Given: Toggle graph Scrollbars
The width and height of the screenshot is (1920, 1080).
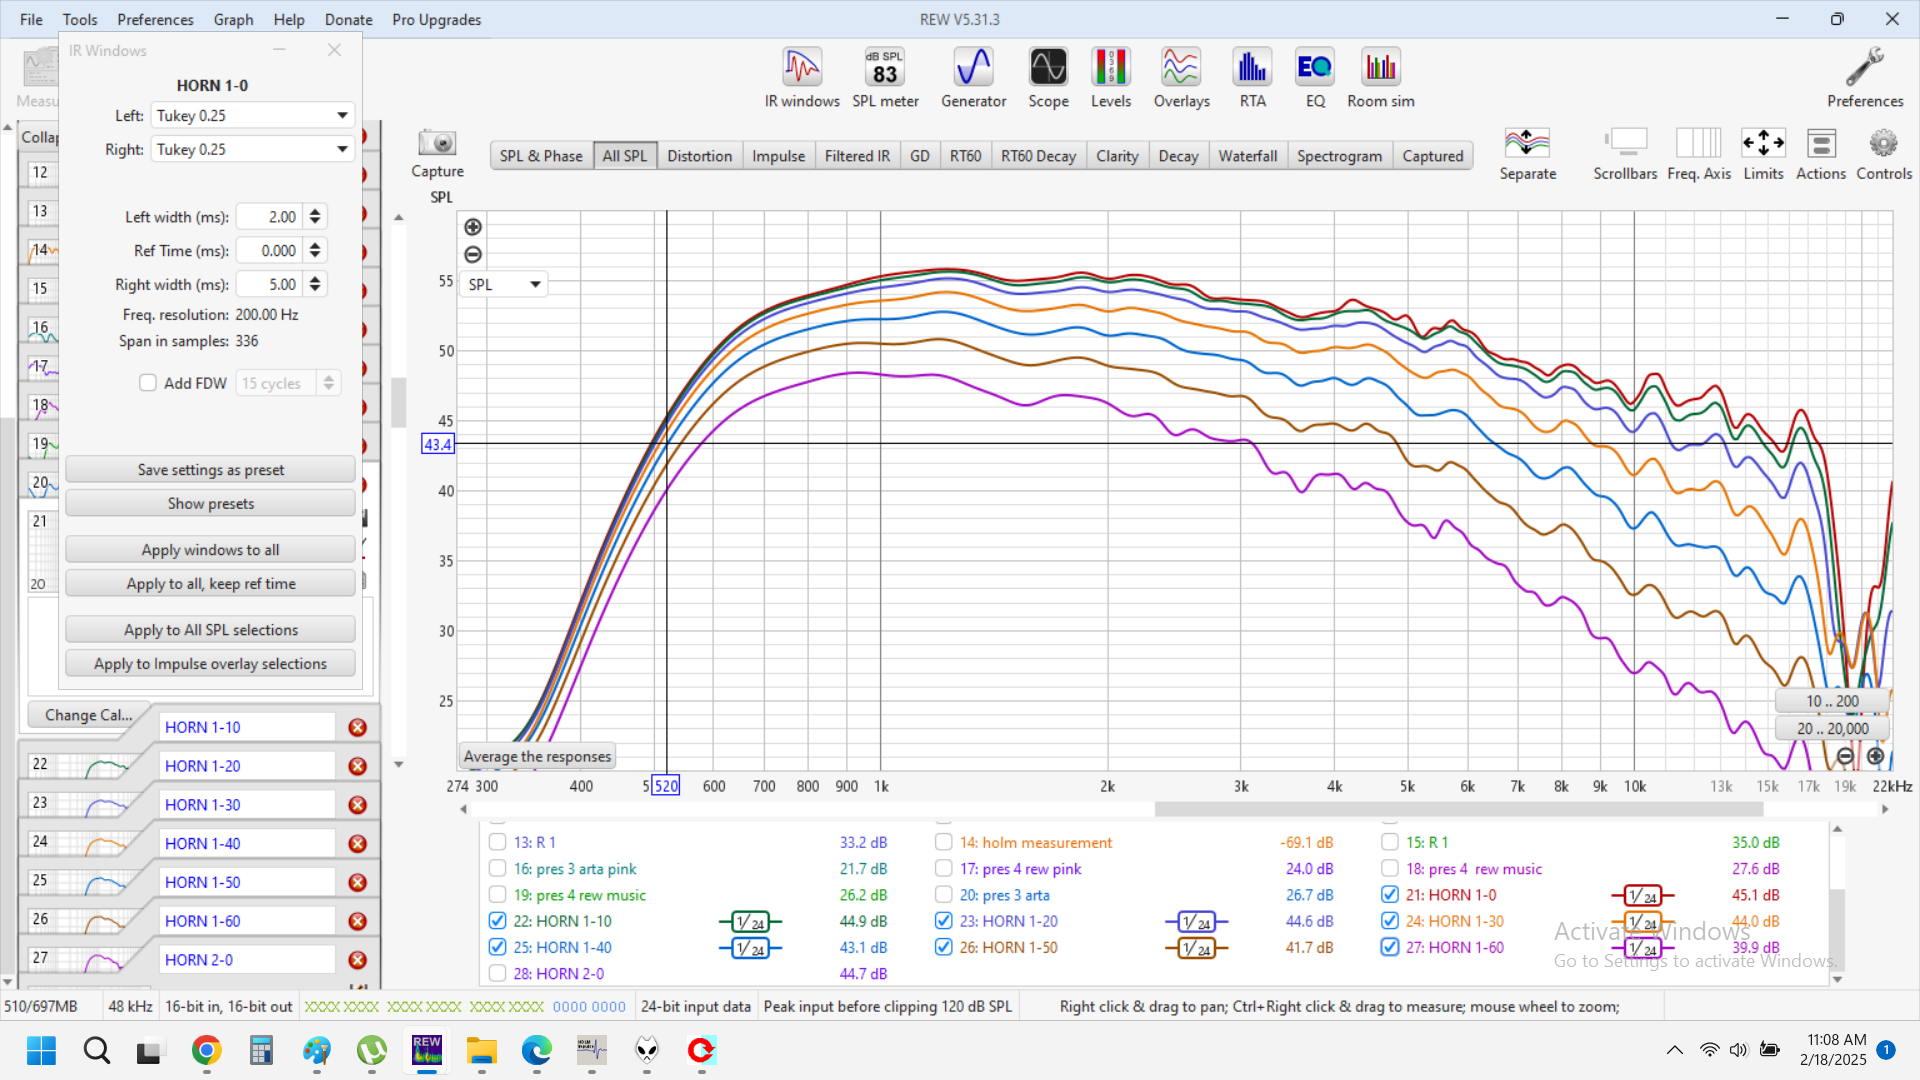Looking at the screenshot, I should pyautogui.click(x=1625, y=154).
